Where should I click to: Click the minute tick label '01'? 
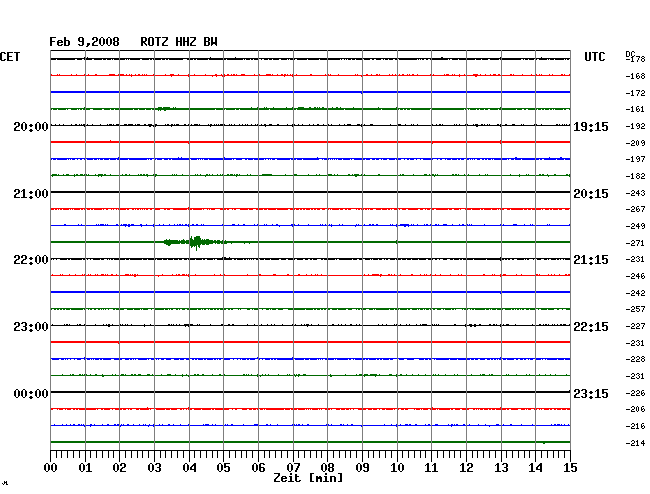(x=85, y=468)
